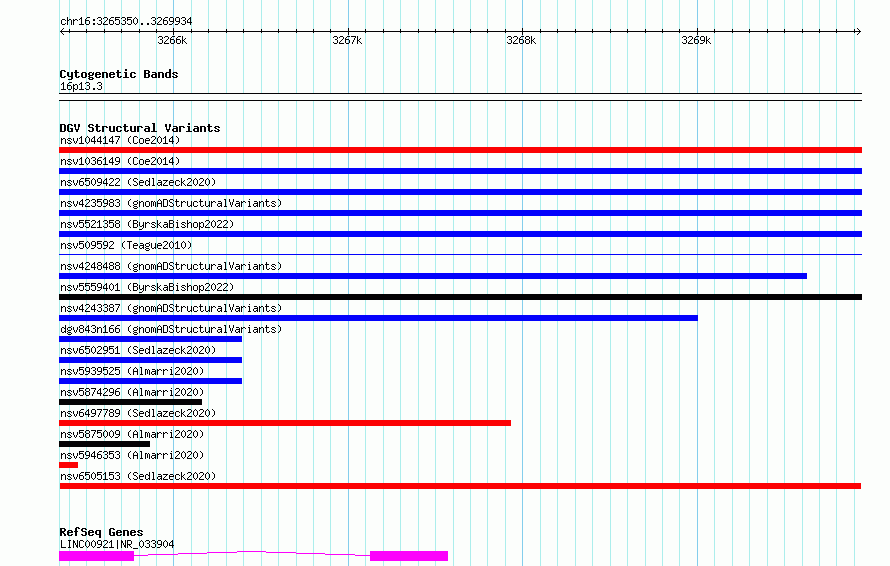Click the 3269k ruler mark

pos(696,40)
